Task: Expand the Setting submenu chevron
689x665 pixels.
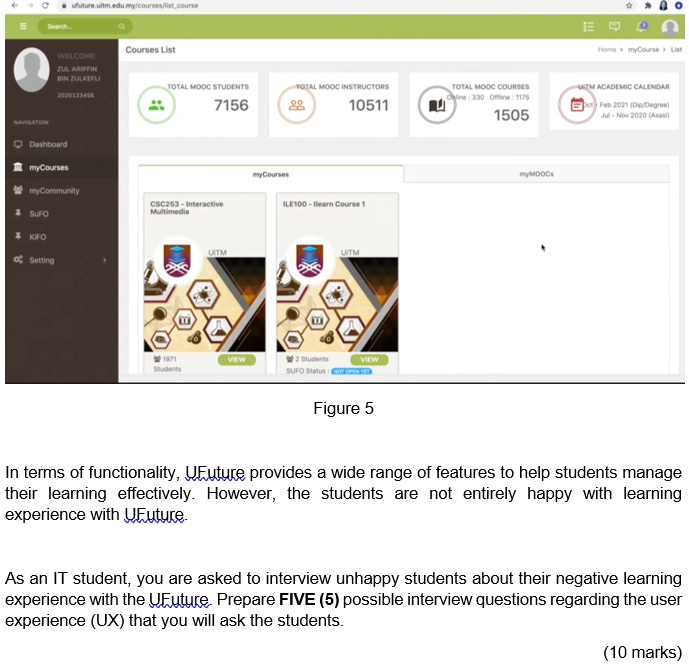Action: click(x=105, y=260)
